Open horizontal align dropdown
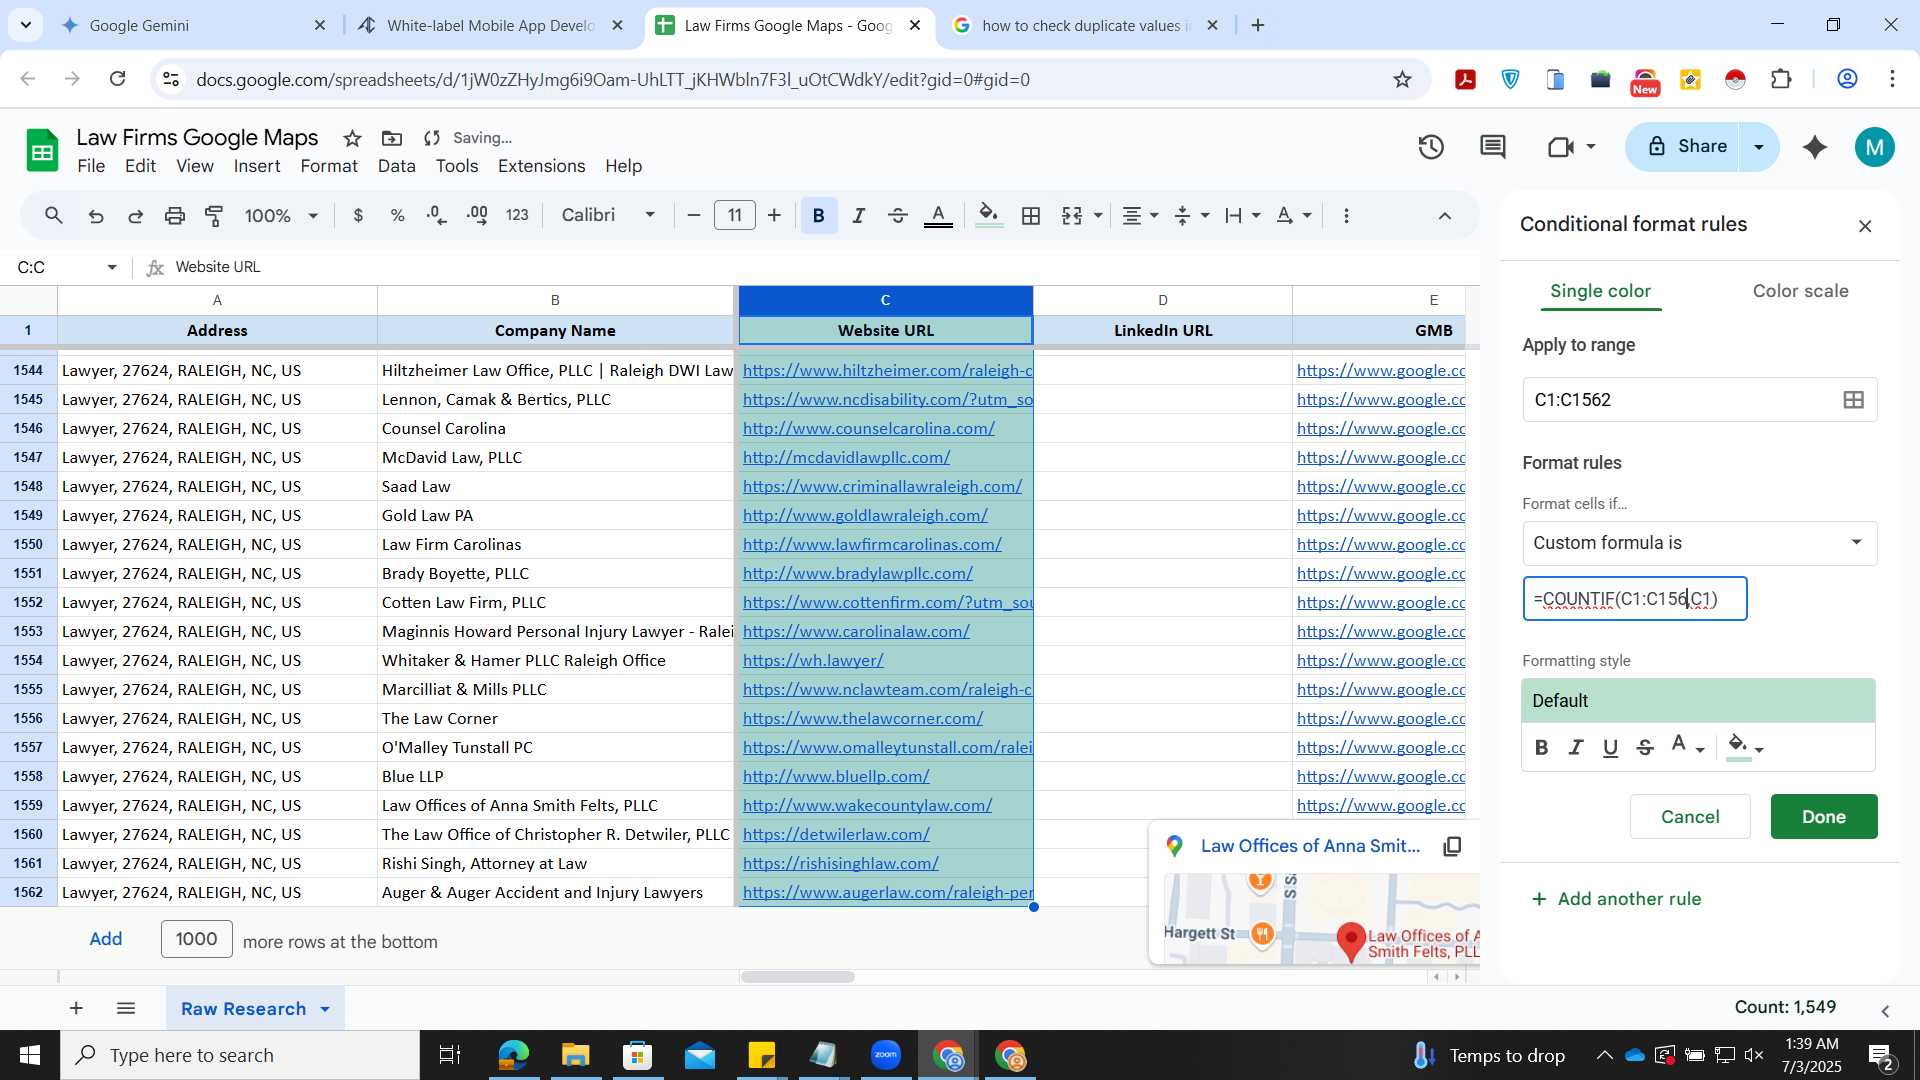Image resolution: width=1920 pixels, height=1080 pixels. pos(1140,216)
